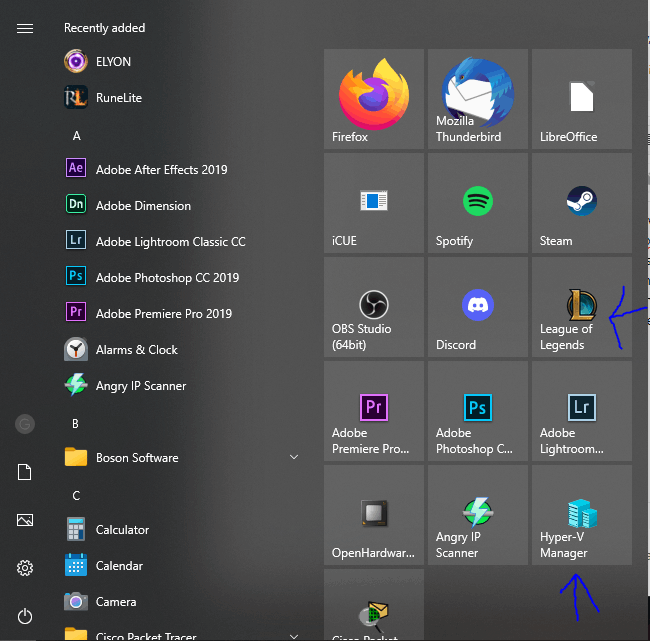Launch the League of Legends tile
The width and height of the screenshot is (650, 641).
coord(582,307)
